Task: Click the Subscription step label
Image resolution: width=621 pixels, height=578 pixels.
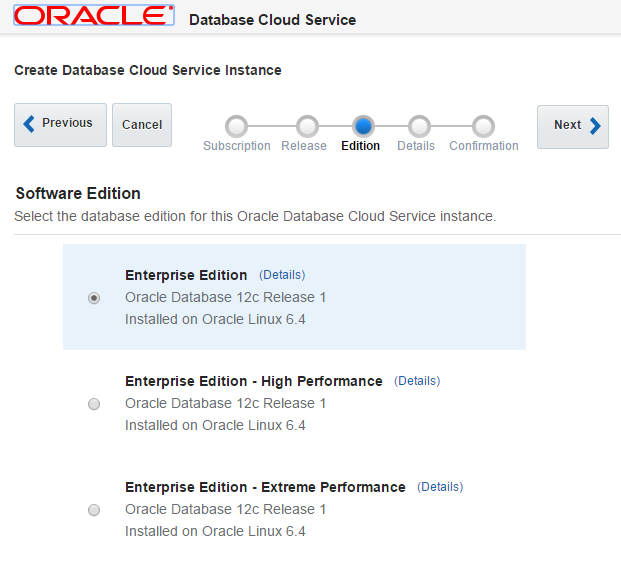Action: 237,146
